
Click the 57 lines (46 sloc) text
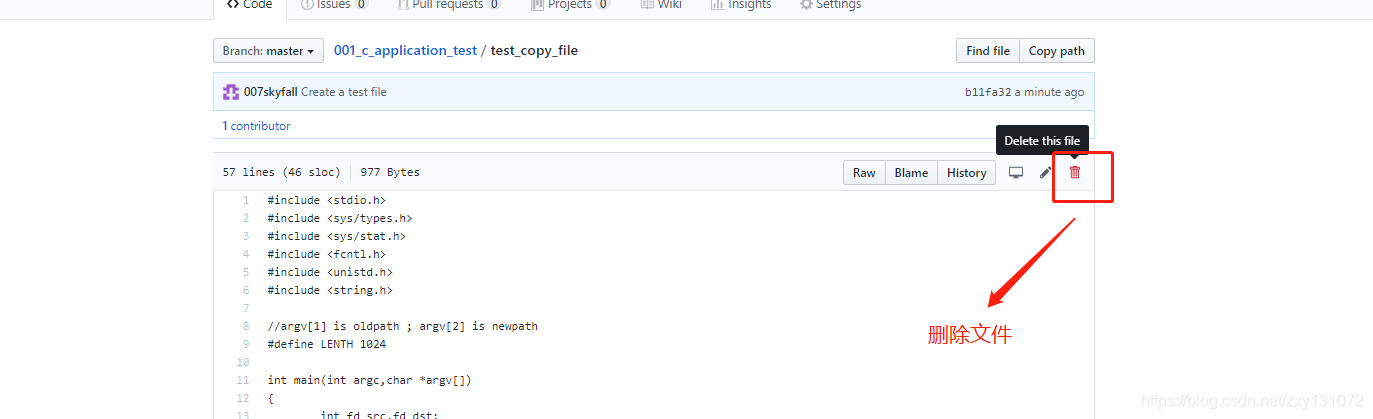[x=281, y=172]
